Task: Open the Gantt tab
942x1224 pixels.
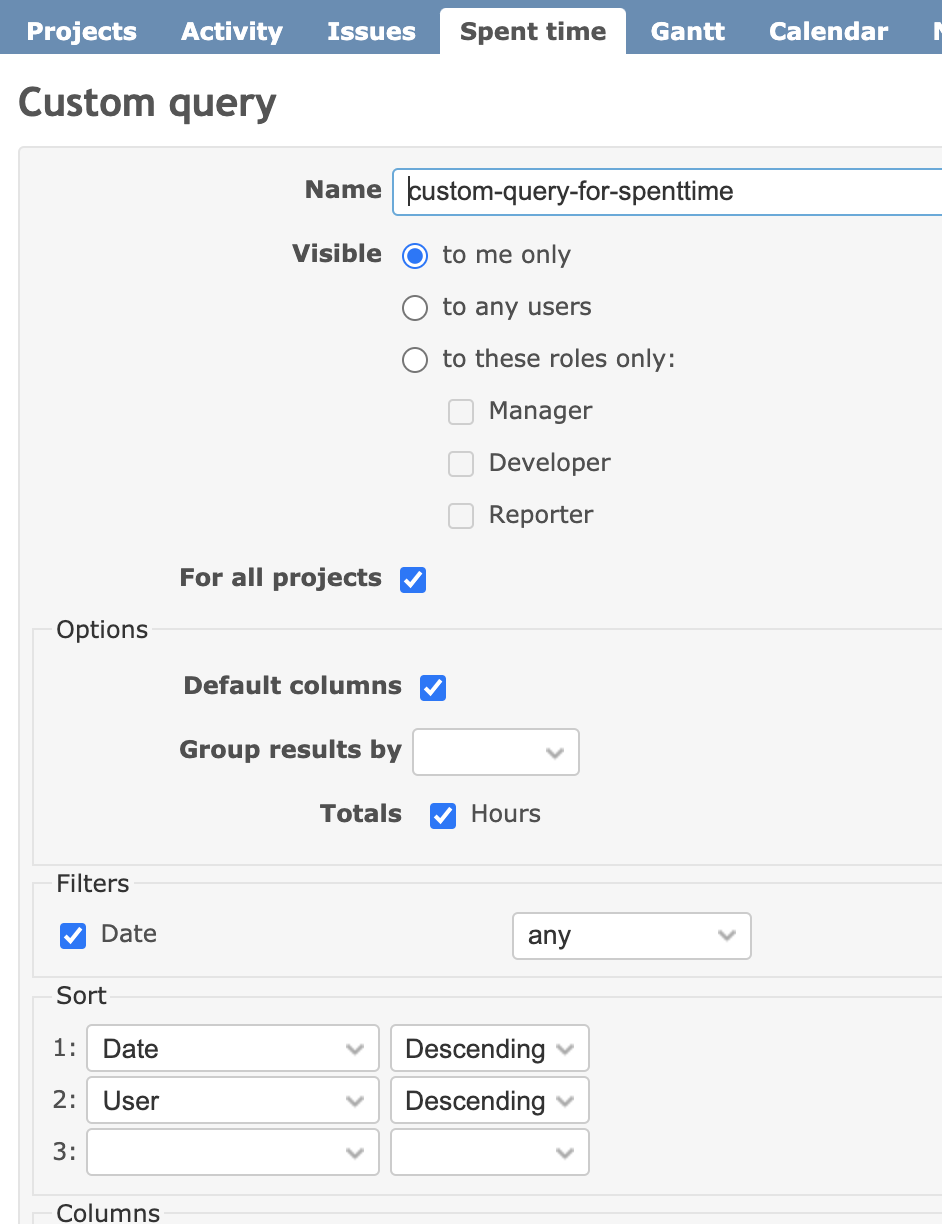Action: coord(687,31)
